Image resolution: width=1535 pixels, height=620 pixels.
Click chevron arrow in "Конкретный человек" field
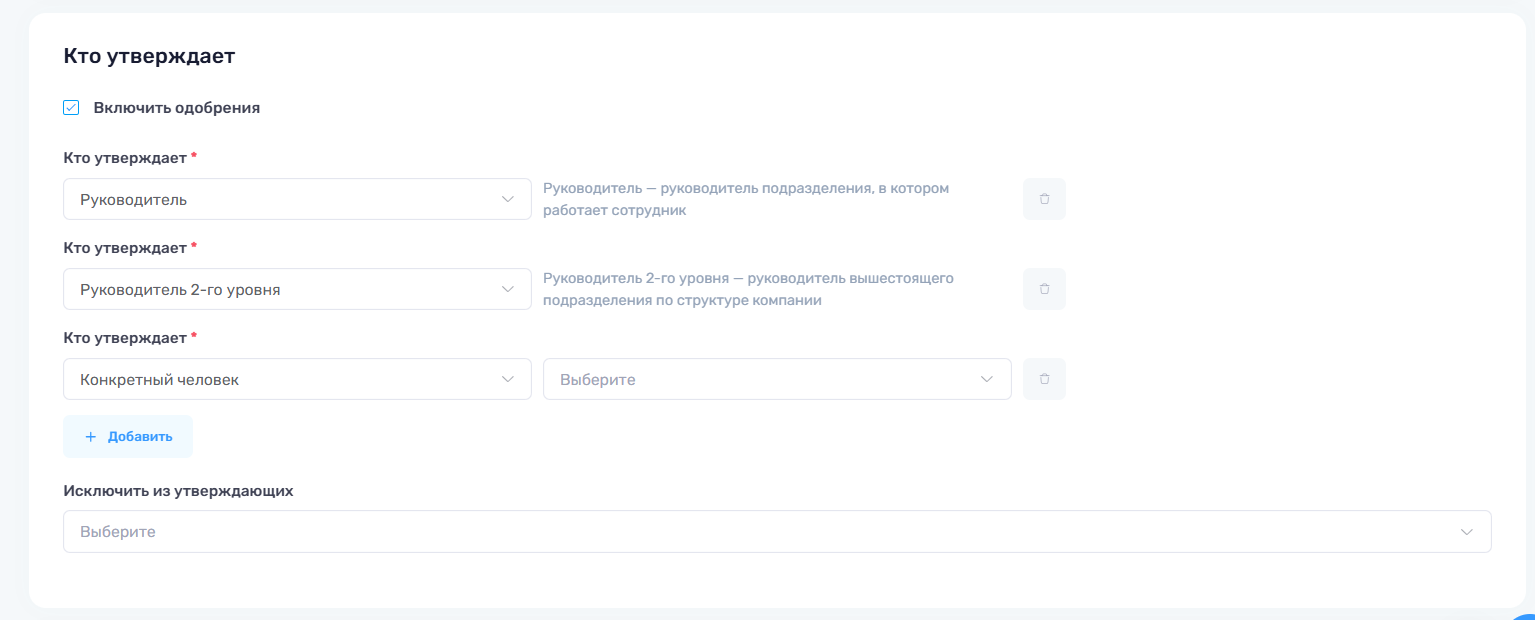click(x=507, y=379)
